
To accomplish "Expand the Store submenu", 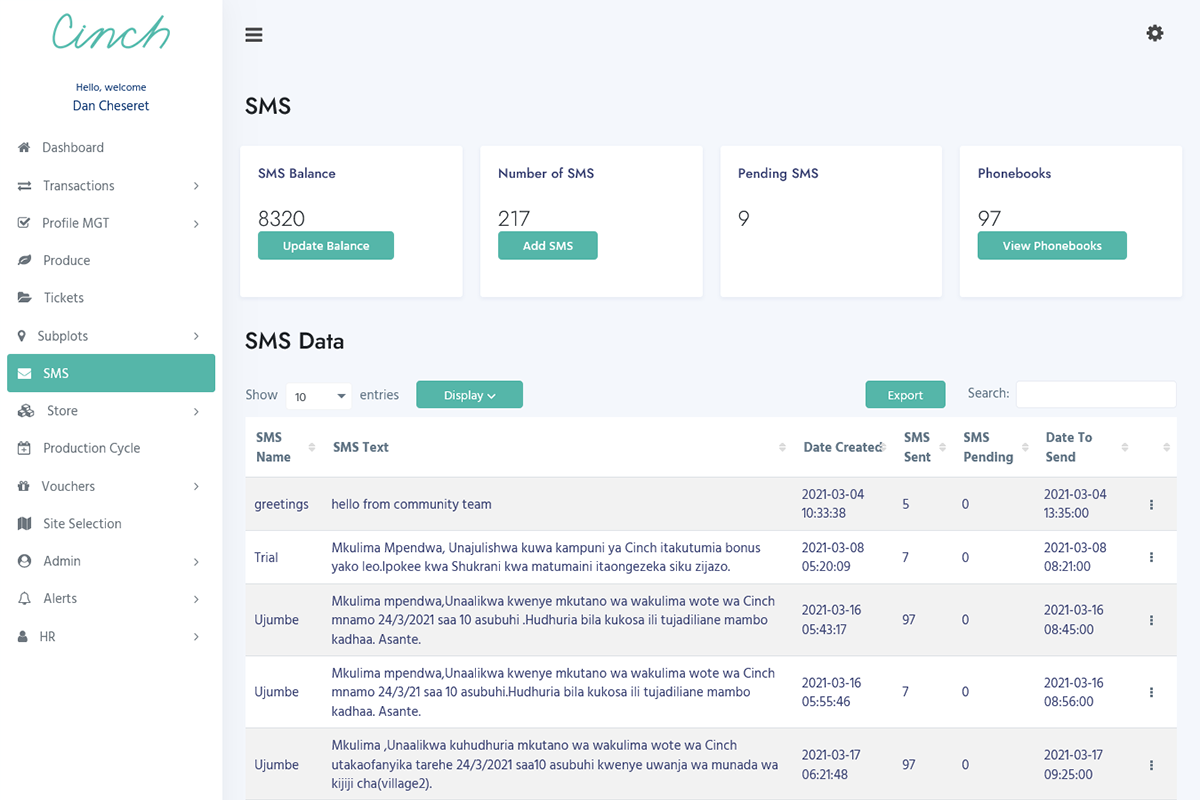I will point(59,410).
